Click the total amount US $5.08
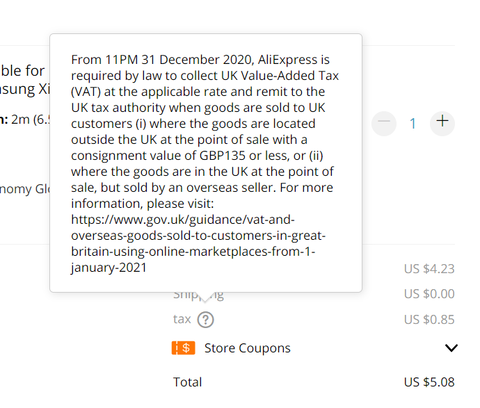The width and height of the screenshot is (480, 408). click(429, 382)
